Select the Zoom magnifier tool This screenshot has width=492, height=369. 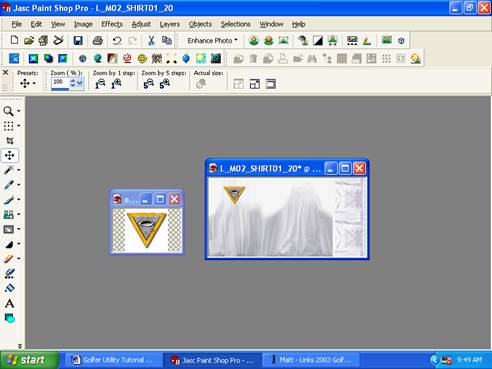click(9, 111)
